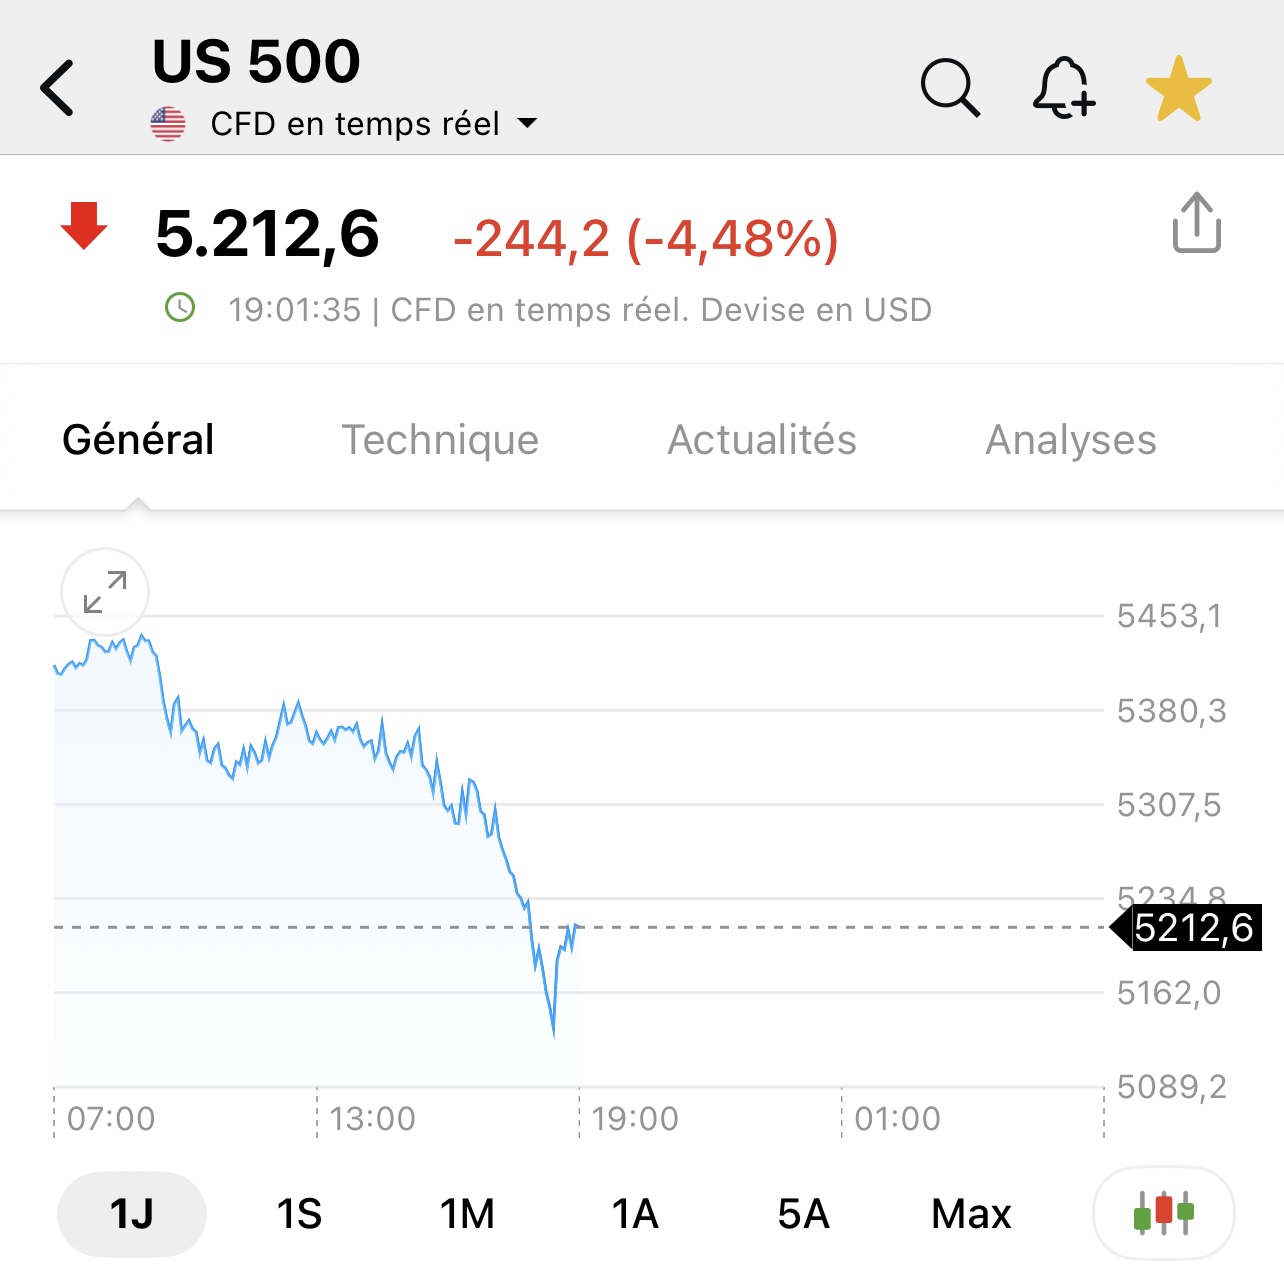Tap the 5212,6 current price marker

click(1192, 928)
